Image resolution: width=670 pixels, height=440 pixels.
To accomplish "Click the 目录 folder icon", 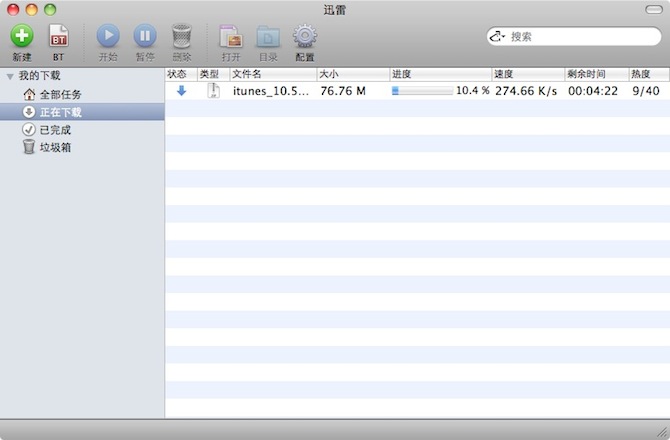I will click(268, 37).
